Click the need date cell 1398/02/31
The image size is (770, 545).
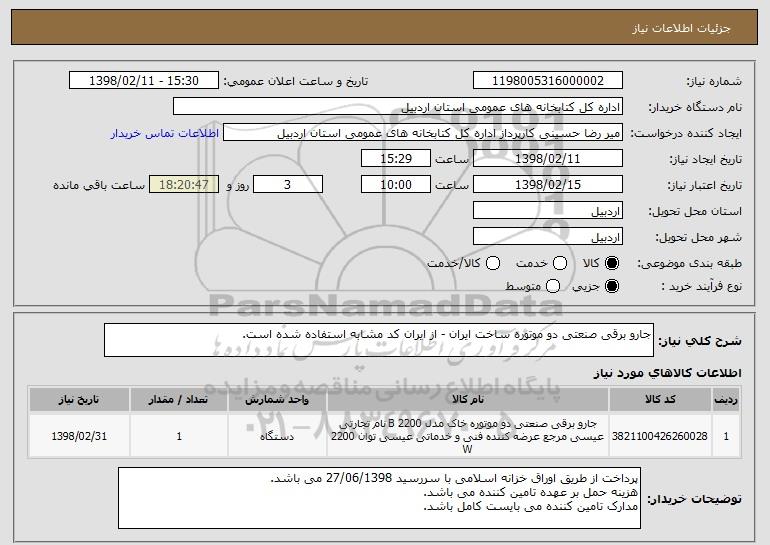pyautogui.click(x=79, y=436)
